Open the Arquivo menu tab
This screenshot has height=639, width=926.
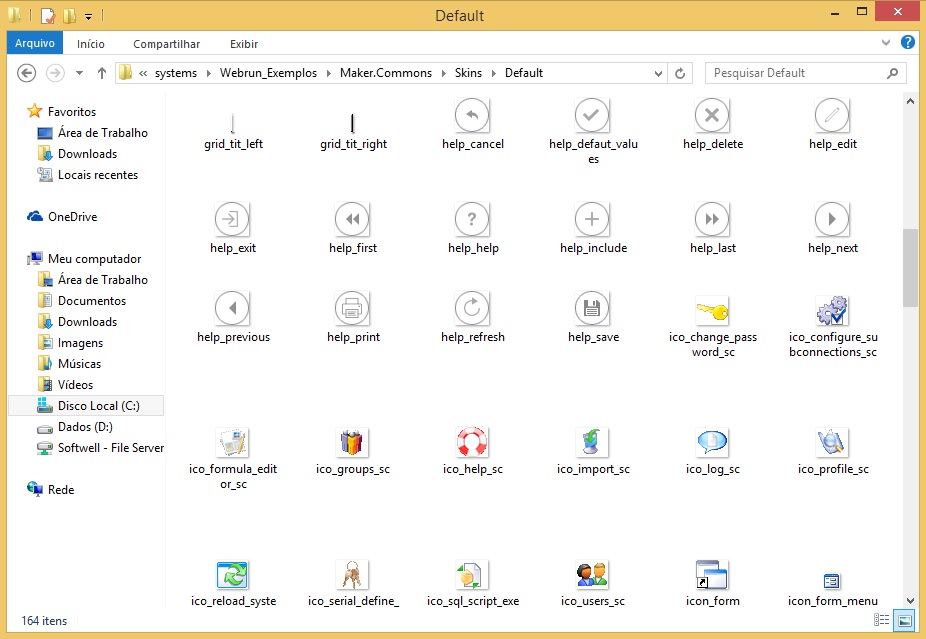click(x=35, y=44)
